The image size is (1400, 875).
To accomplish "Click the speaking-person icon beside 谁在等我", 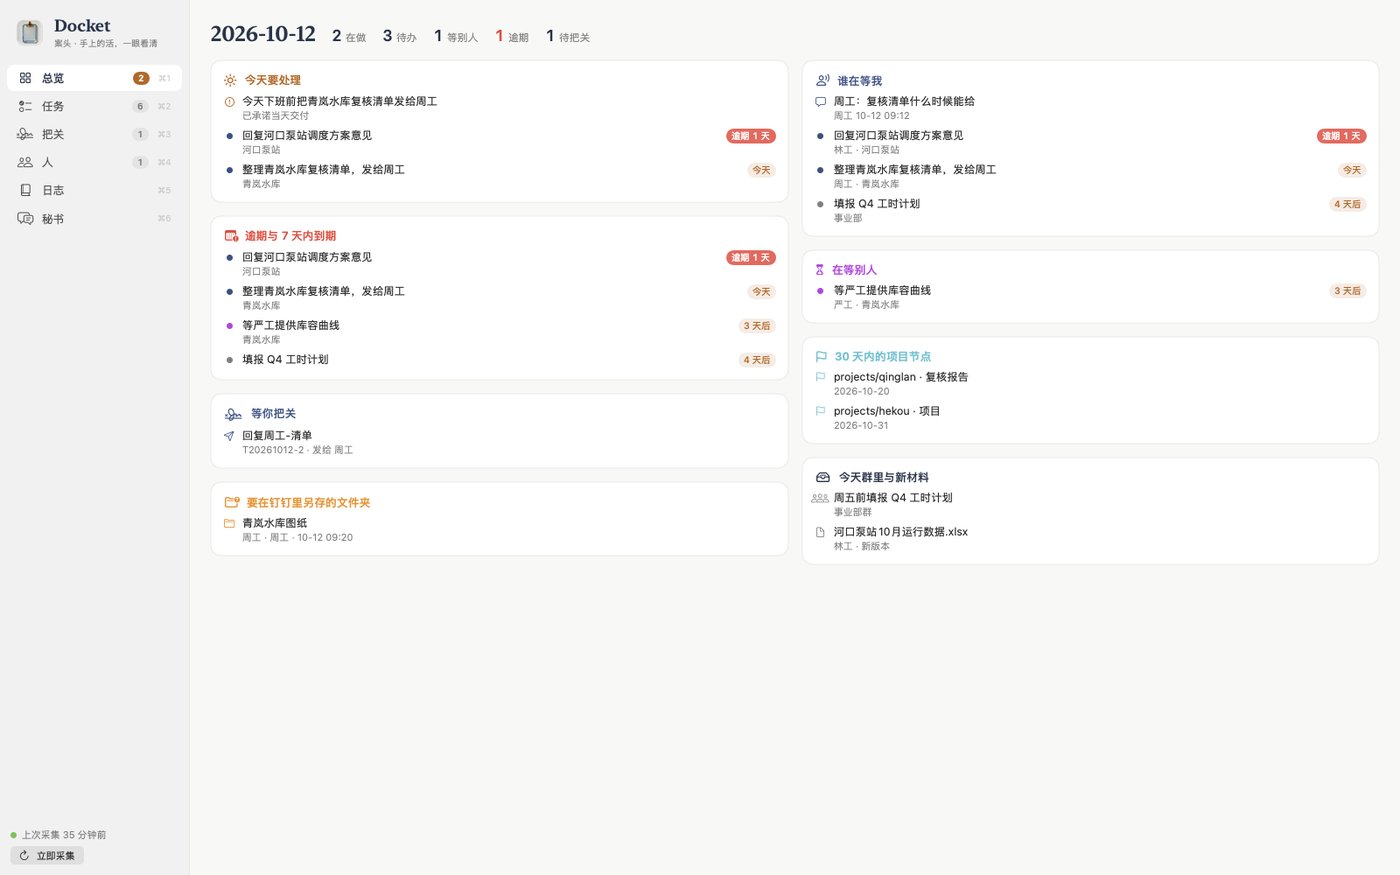I will (823, 81).
